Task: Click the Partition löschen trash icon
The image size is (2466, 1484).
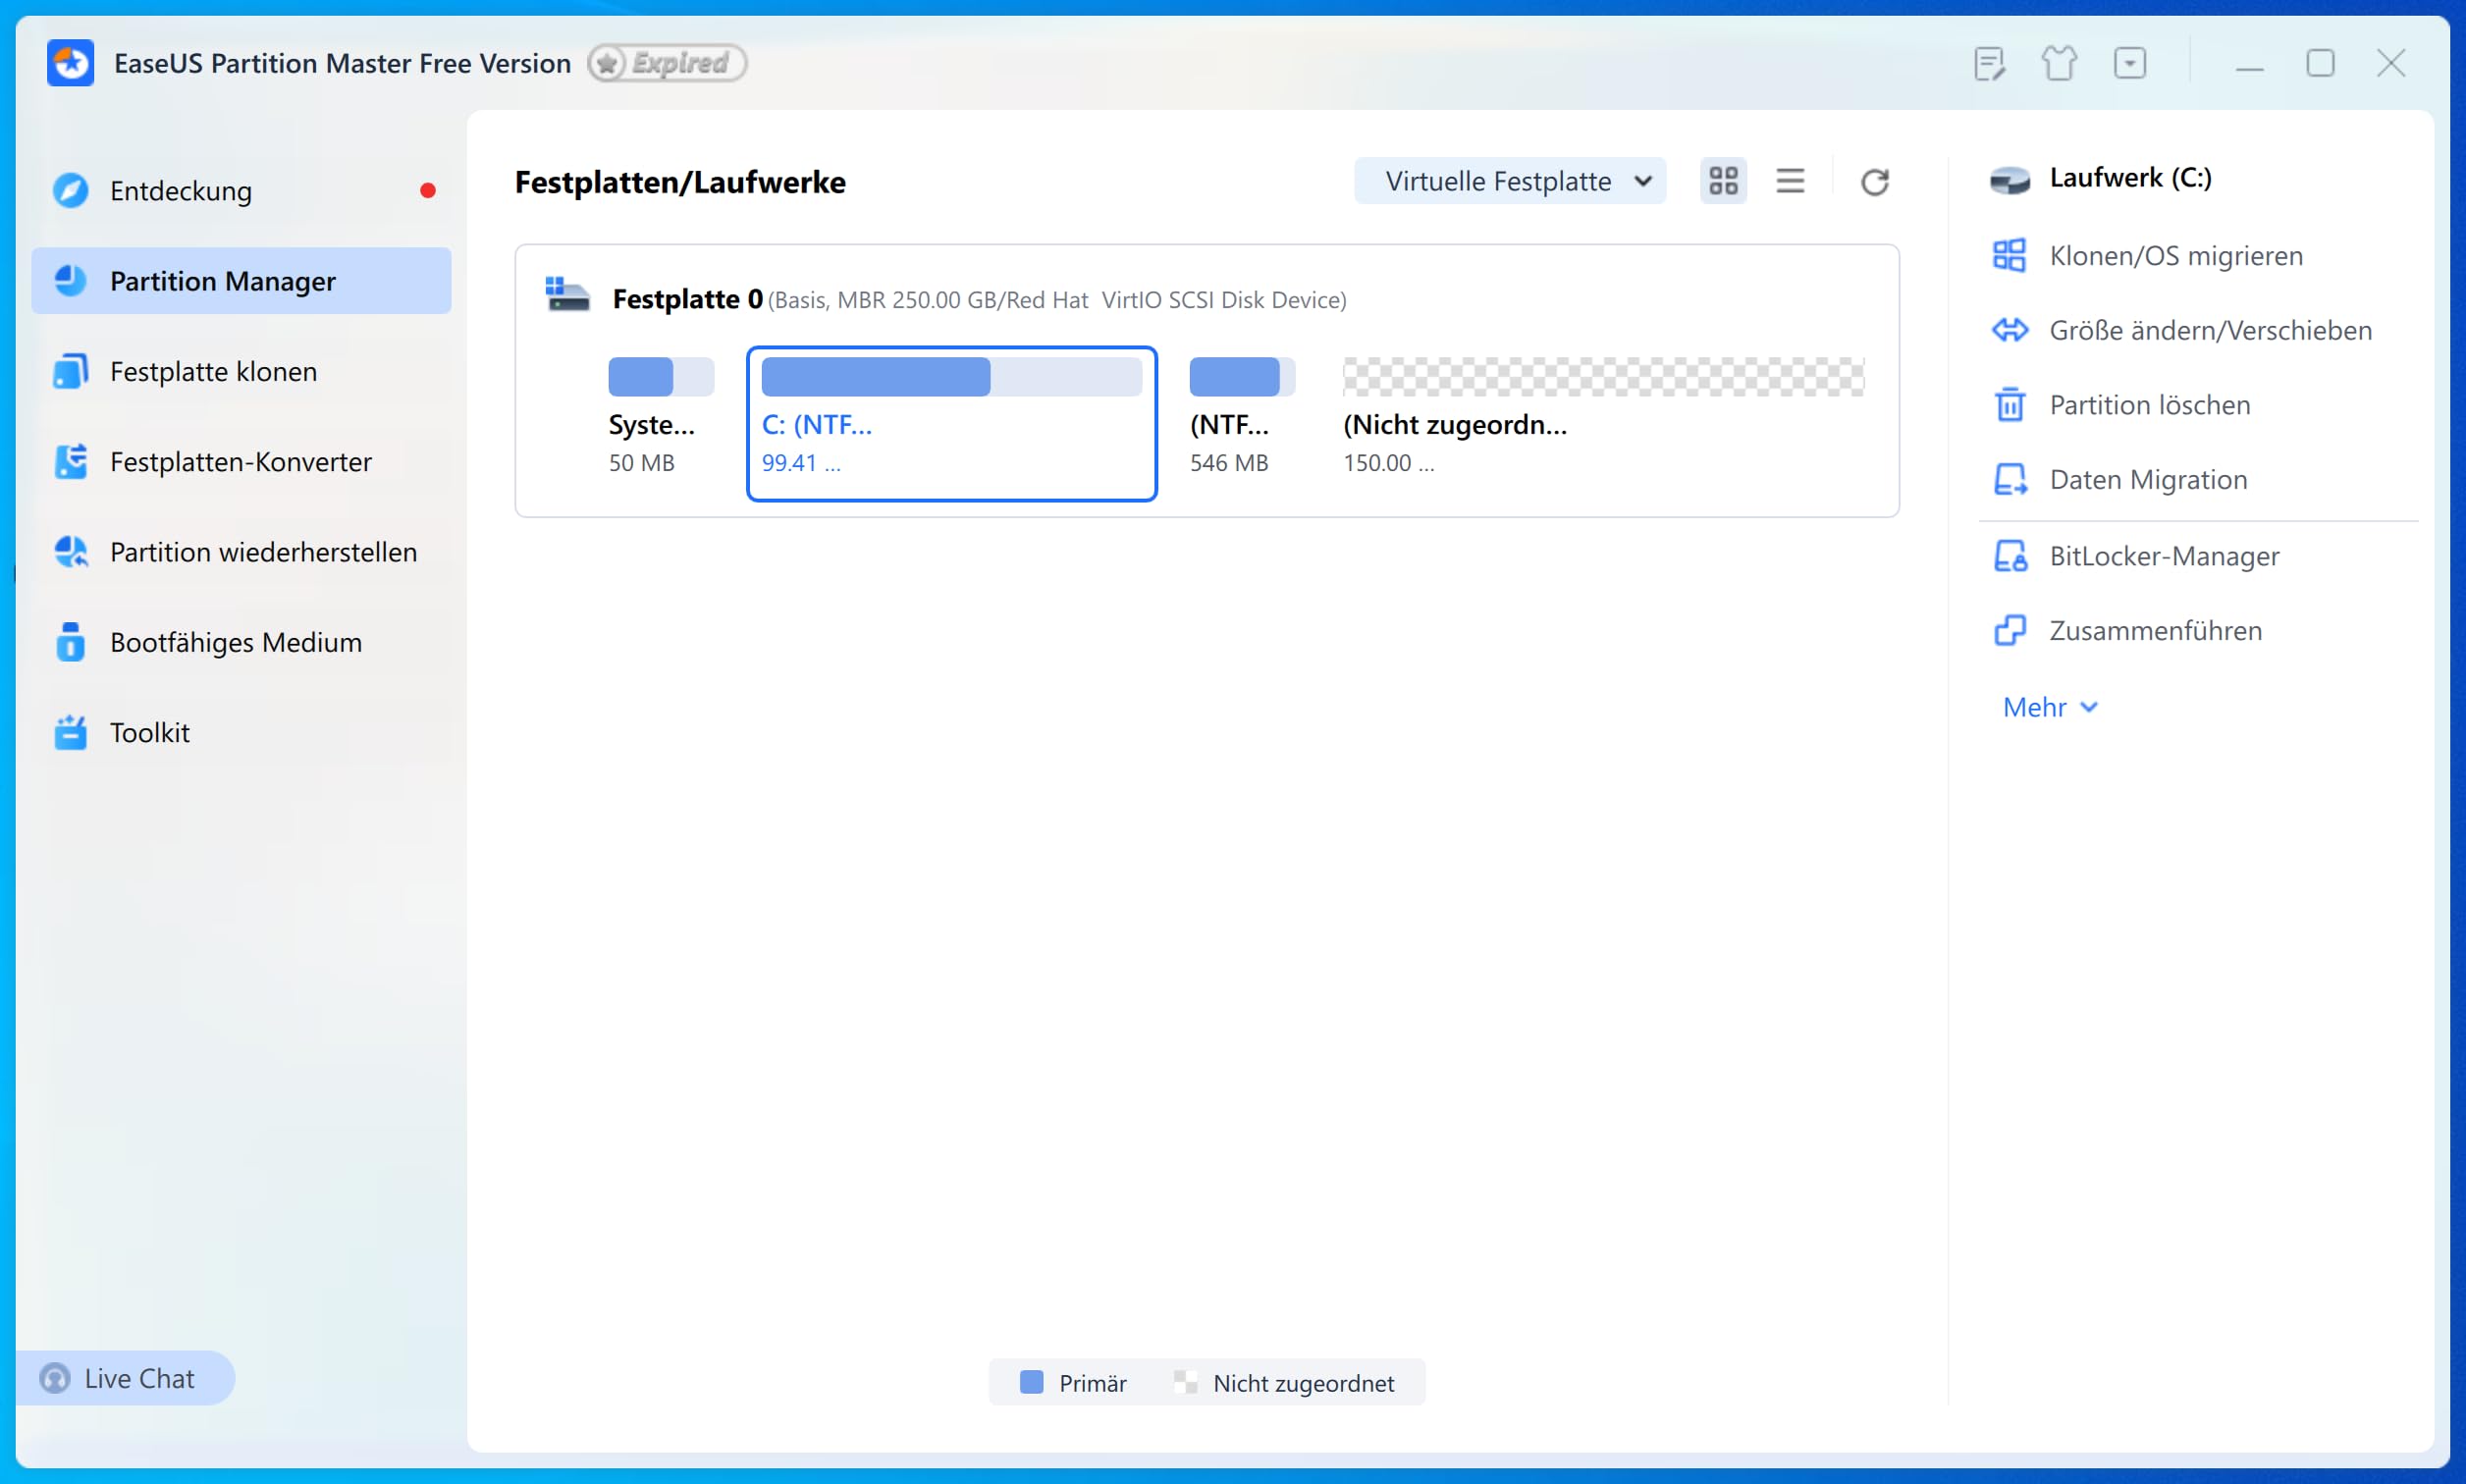Action: 2010,405
